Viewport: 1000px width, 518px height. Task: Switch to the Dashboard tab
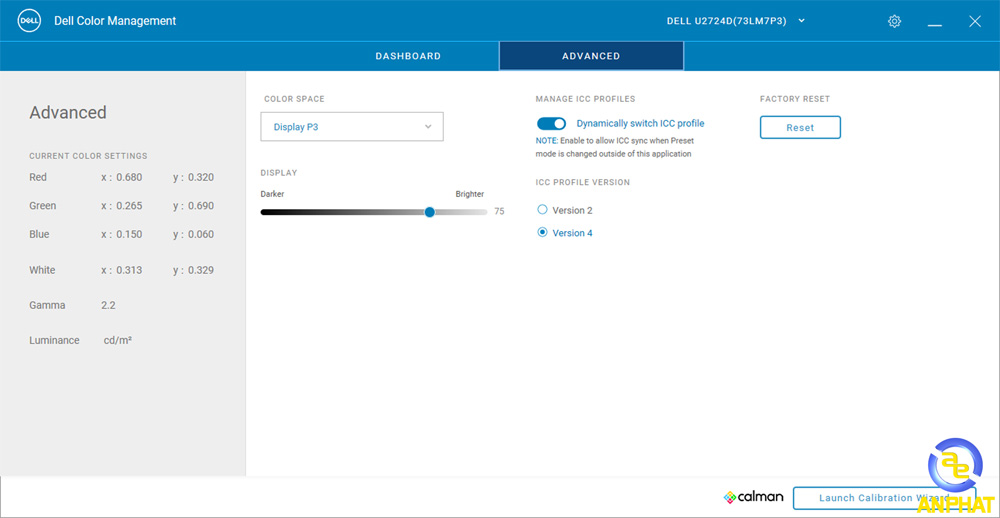[408, 56]
